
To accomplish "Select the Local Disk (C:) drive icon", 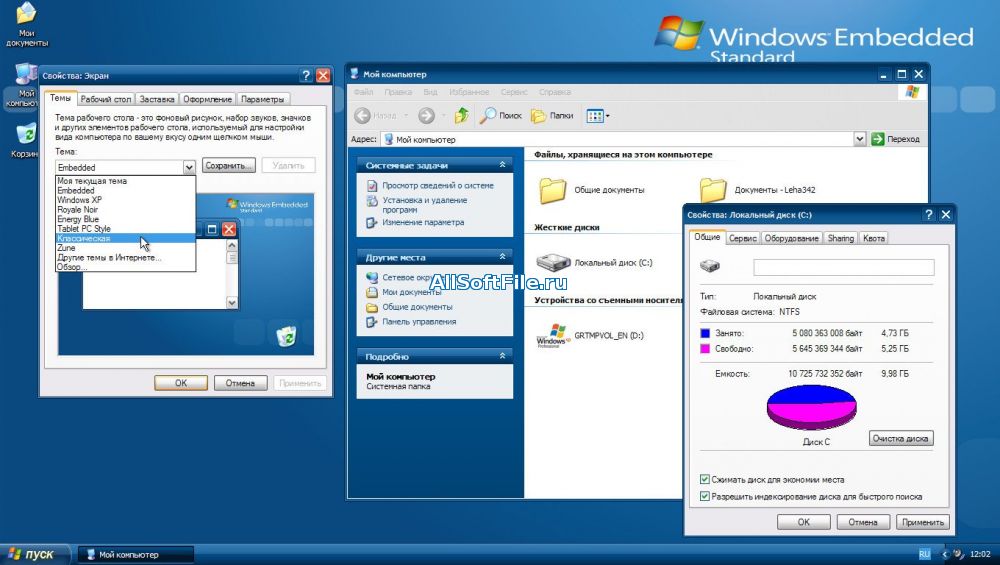I will [x=553, y=262].
